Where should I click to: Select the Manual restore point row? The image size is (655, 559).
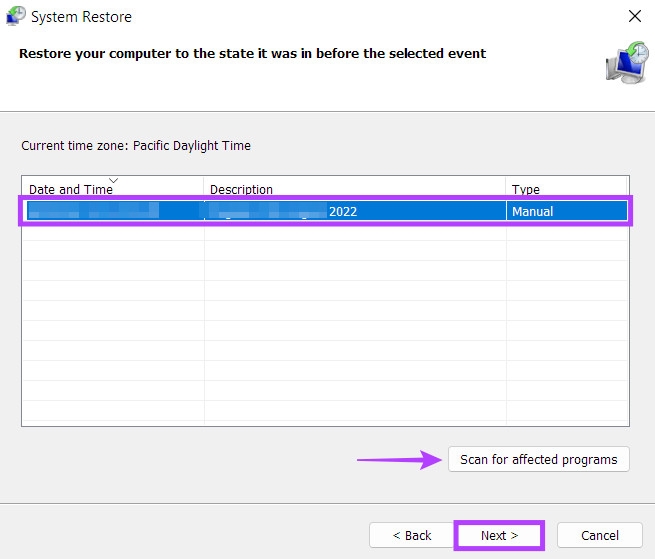(327, 211)
